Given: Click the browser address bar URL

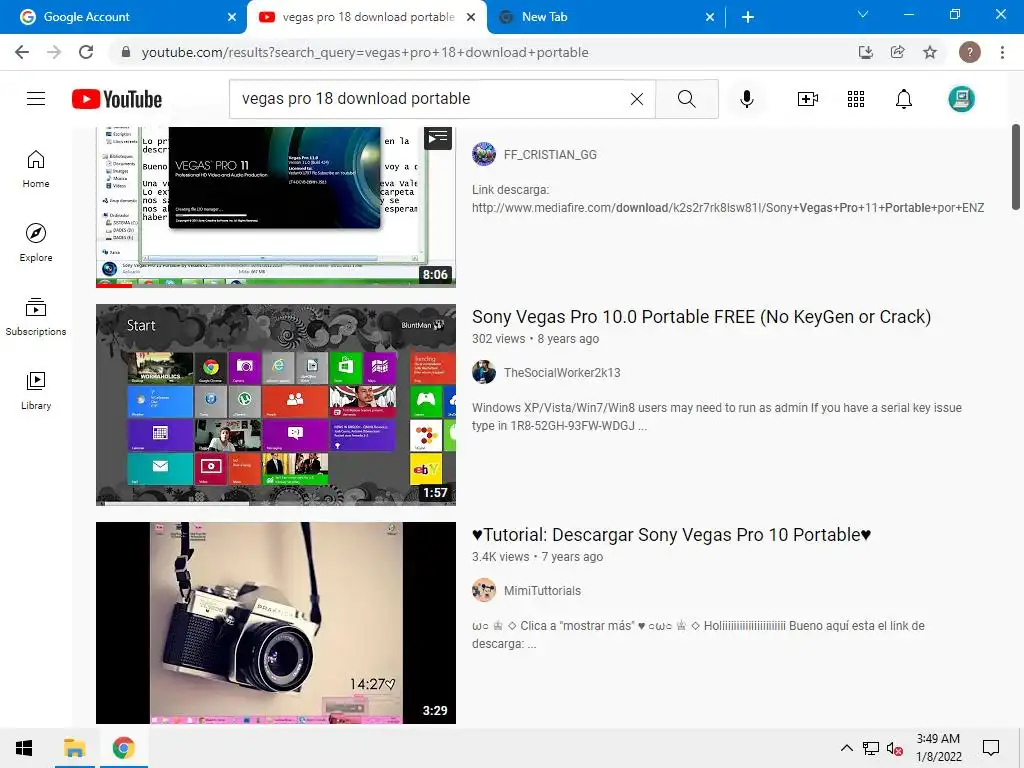Looking at the screenshot, I should [365, 52].
